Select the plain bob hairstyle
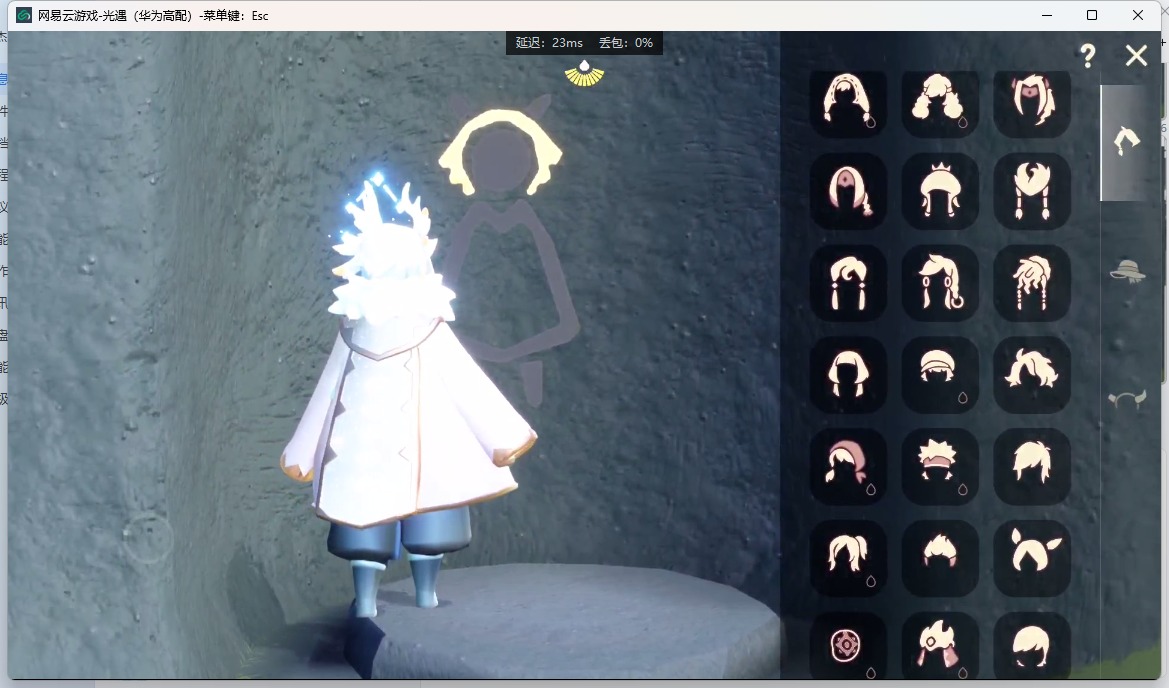The height and width of the screenshot is (688, 1169). 848,375
